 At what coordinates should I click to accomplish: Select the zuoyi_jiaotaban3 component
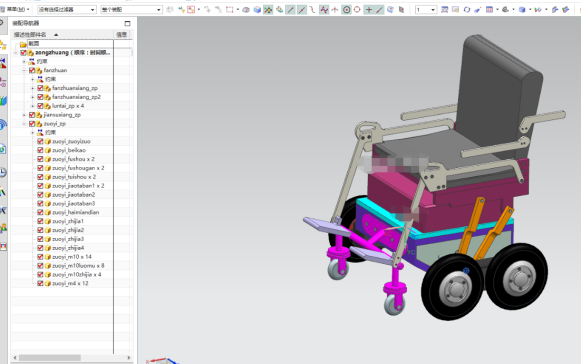coord(74,203)
